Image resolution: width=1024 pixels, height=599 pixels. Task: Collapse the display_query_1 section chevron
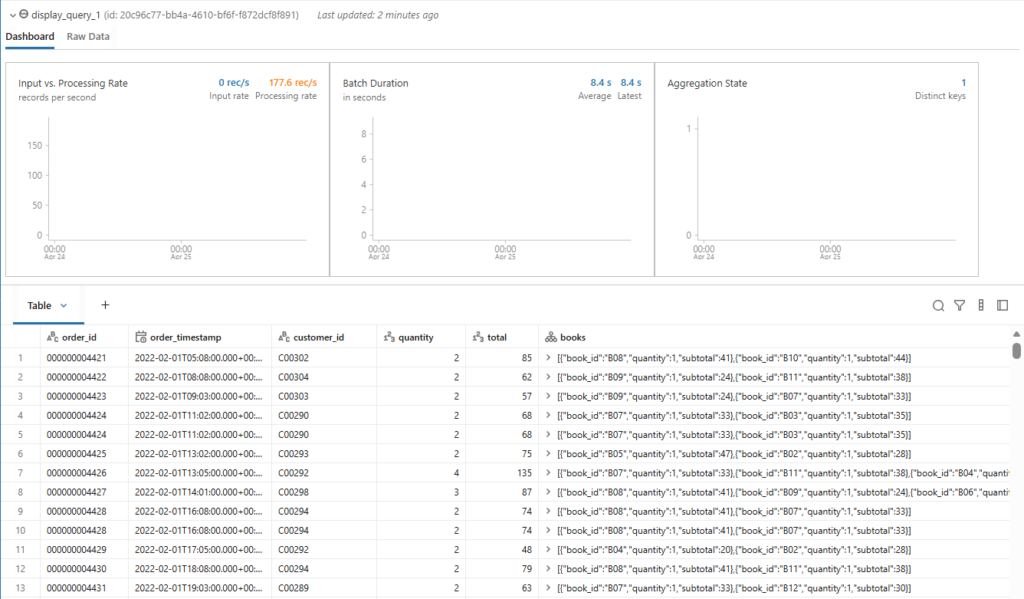click(11, 15)
